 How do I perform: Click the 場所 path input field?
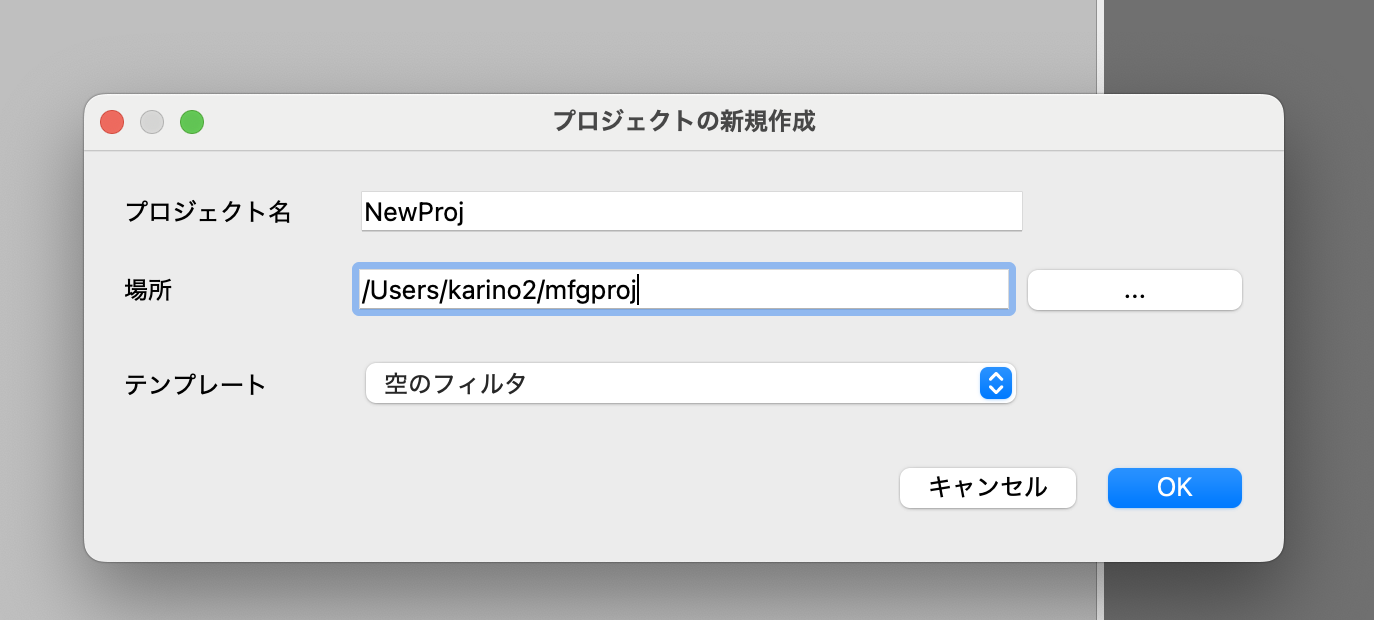click(x=683, y=289)
